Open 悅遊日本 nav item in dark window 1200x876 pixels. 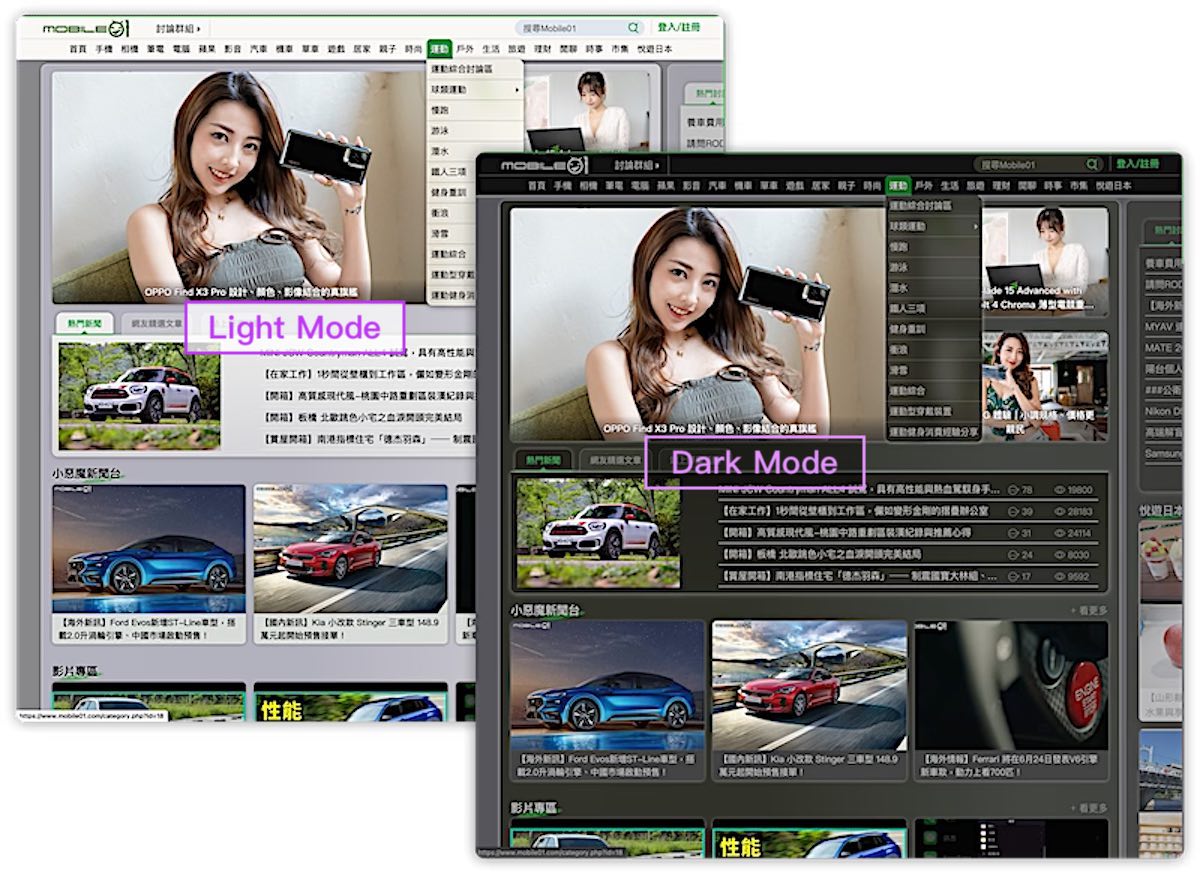tap(1113, 186)
